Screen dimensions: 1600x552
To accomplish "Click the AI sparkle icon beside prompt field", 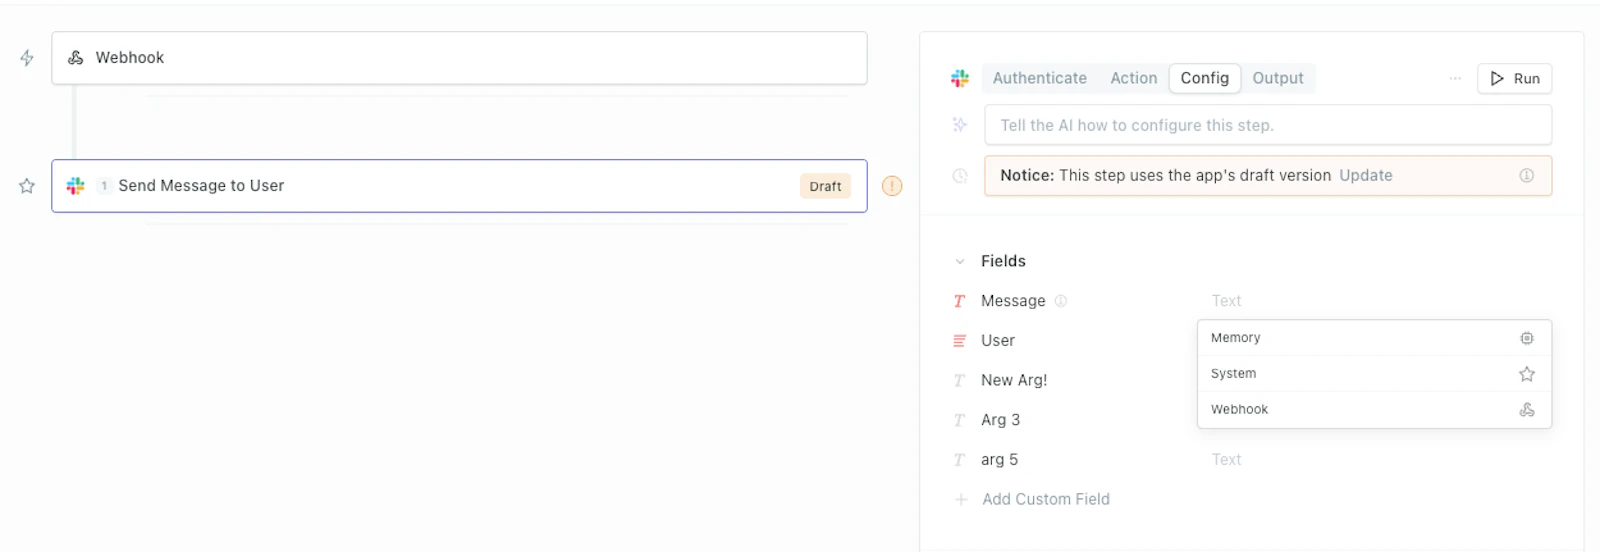I will point(960,125).
